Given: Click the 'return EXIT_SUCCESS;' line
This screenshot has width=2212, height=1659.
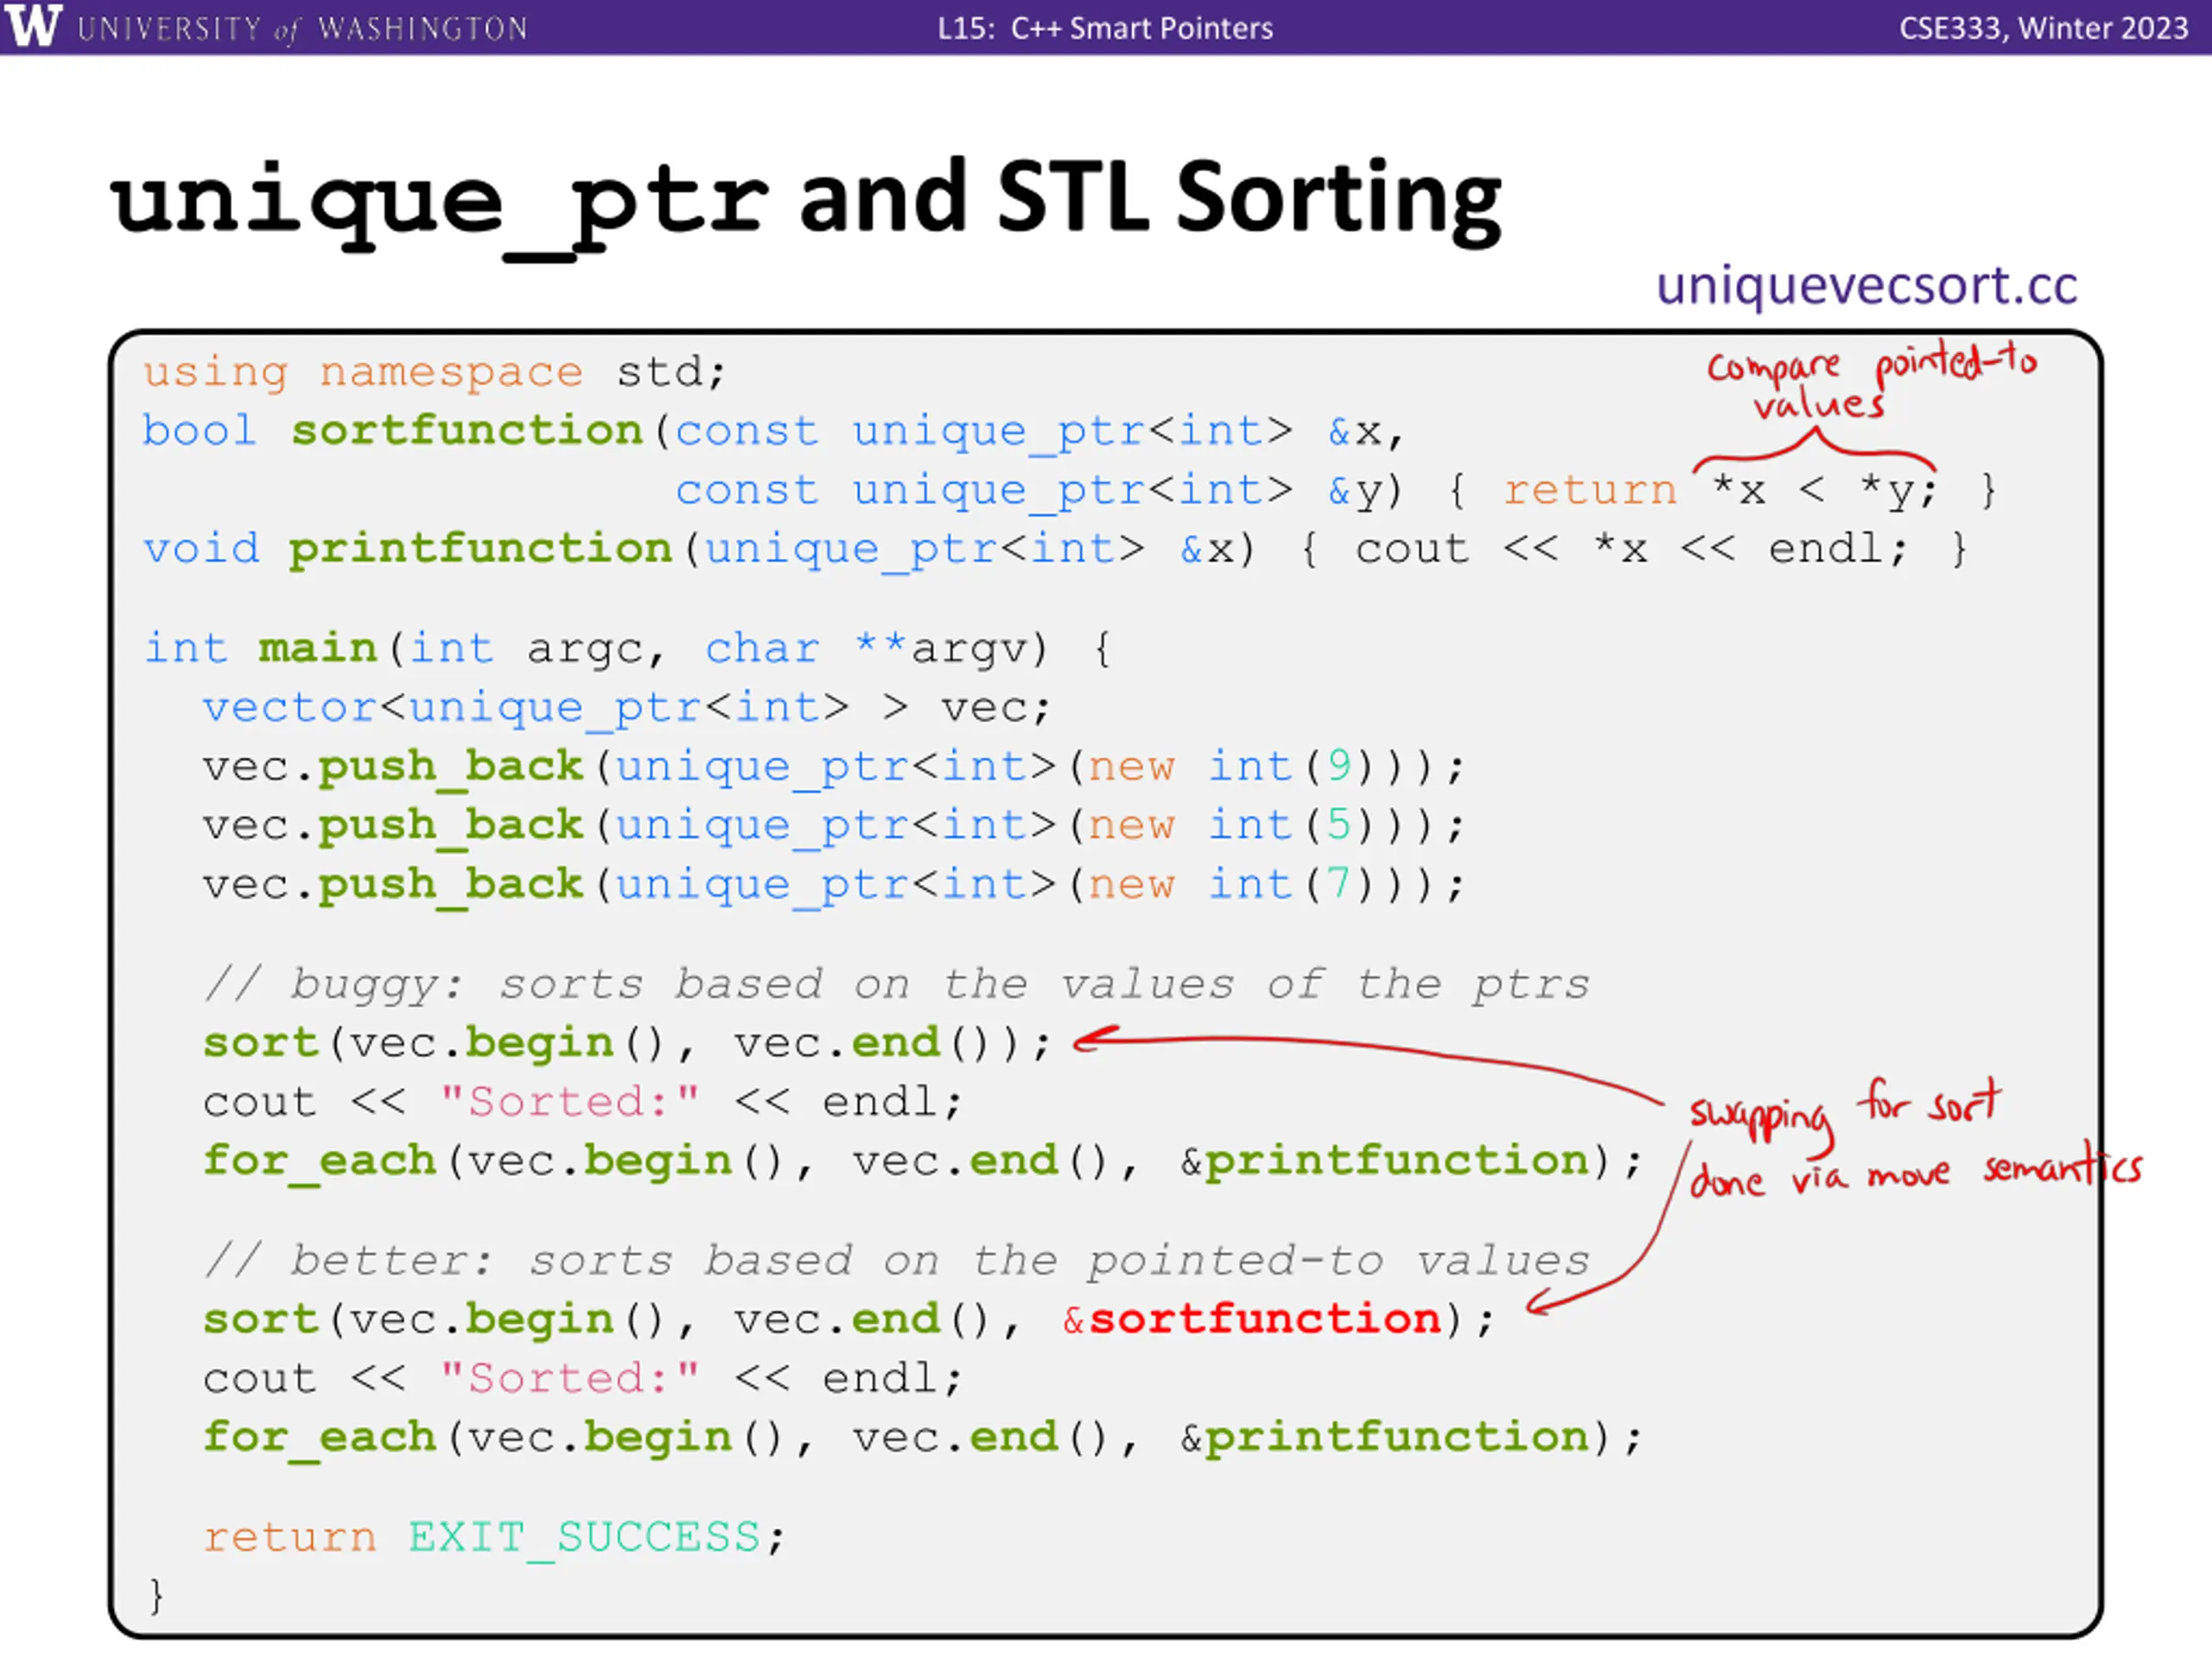Looking at the screenshot, I should pos(494,1537).
